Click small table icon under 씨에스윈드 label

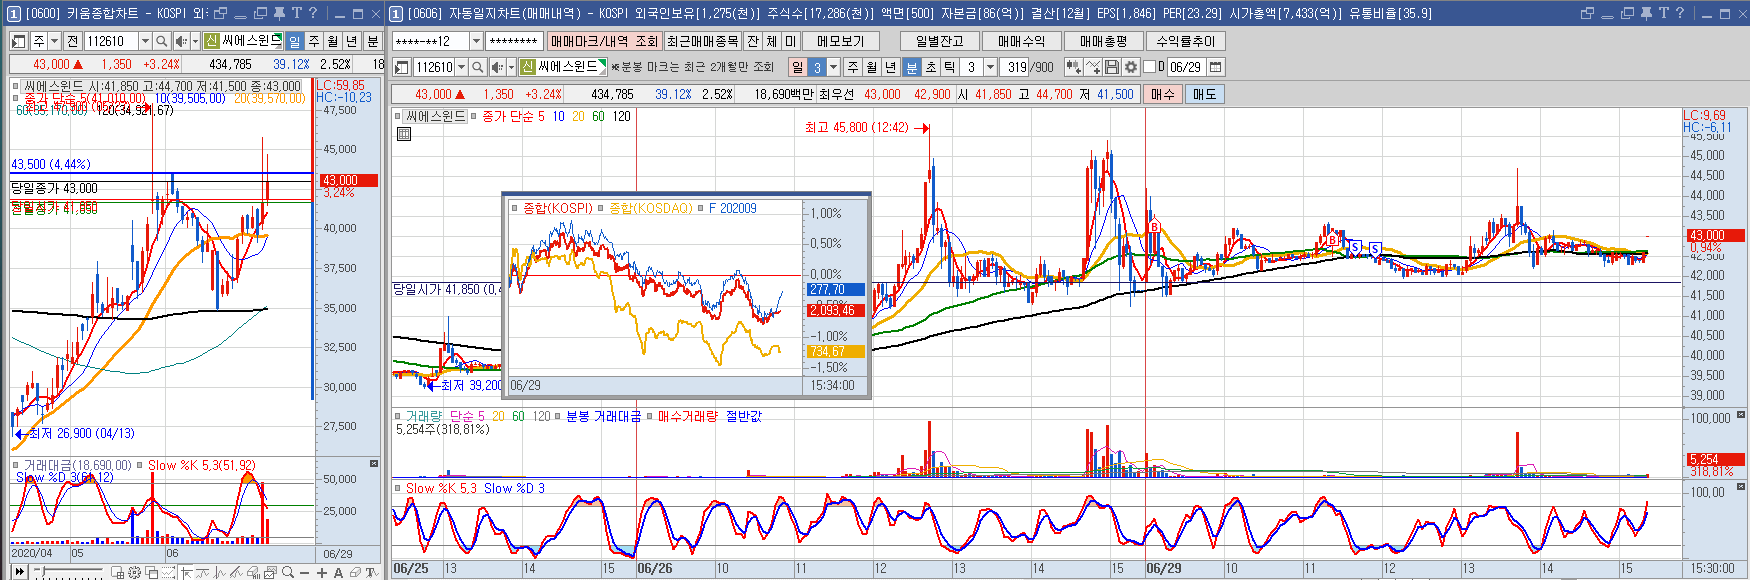pyautogui.click(x=404, y=134)
